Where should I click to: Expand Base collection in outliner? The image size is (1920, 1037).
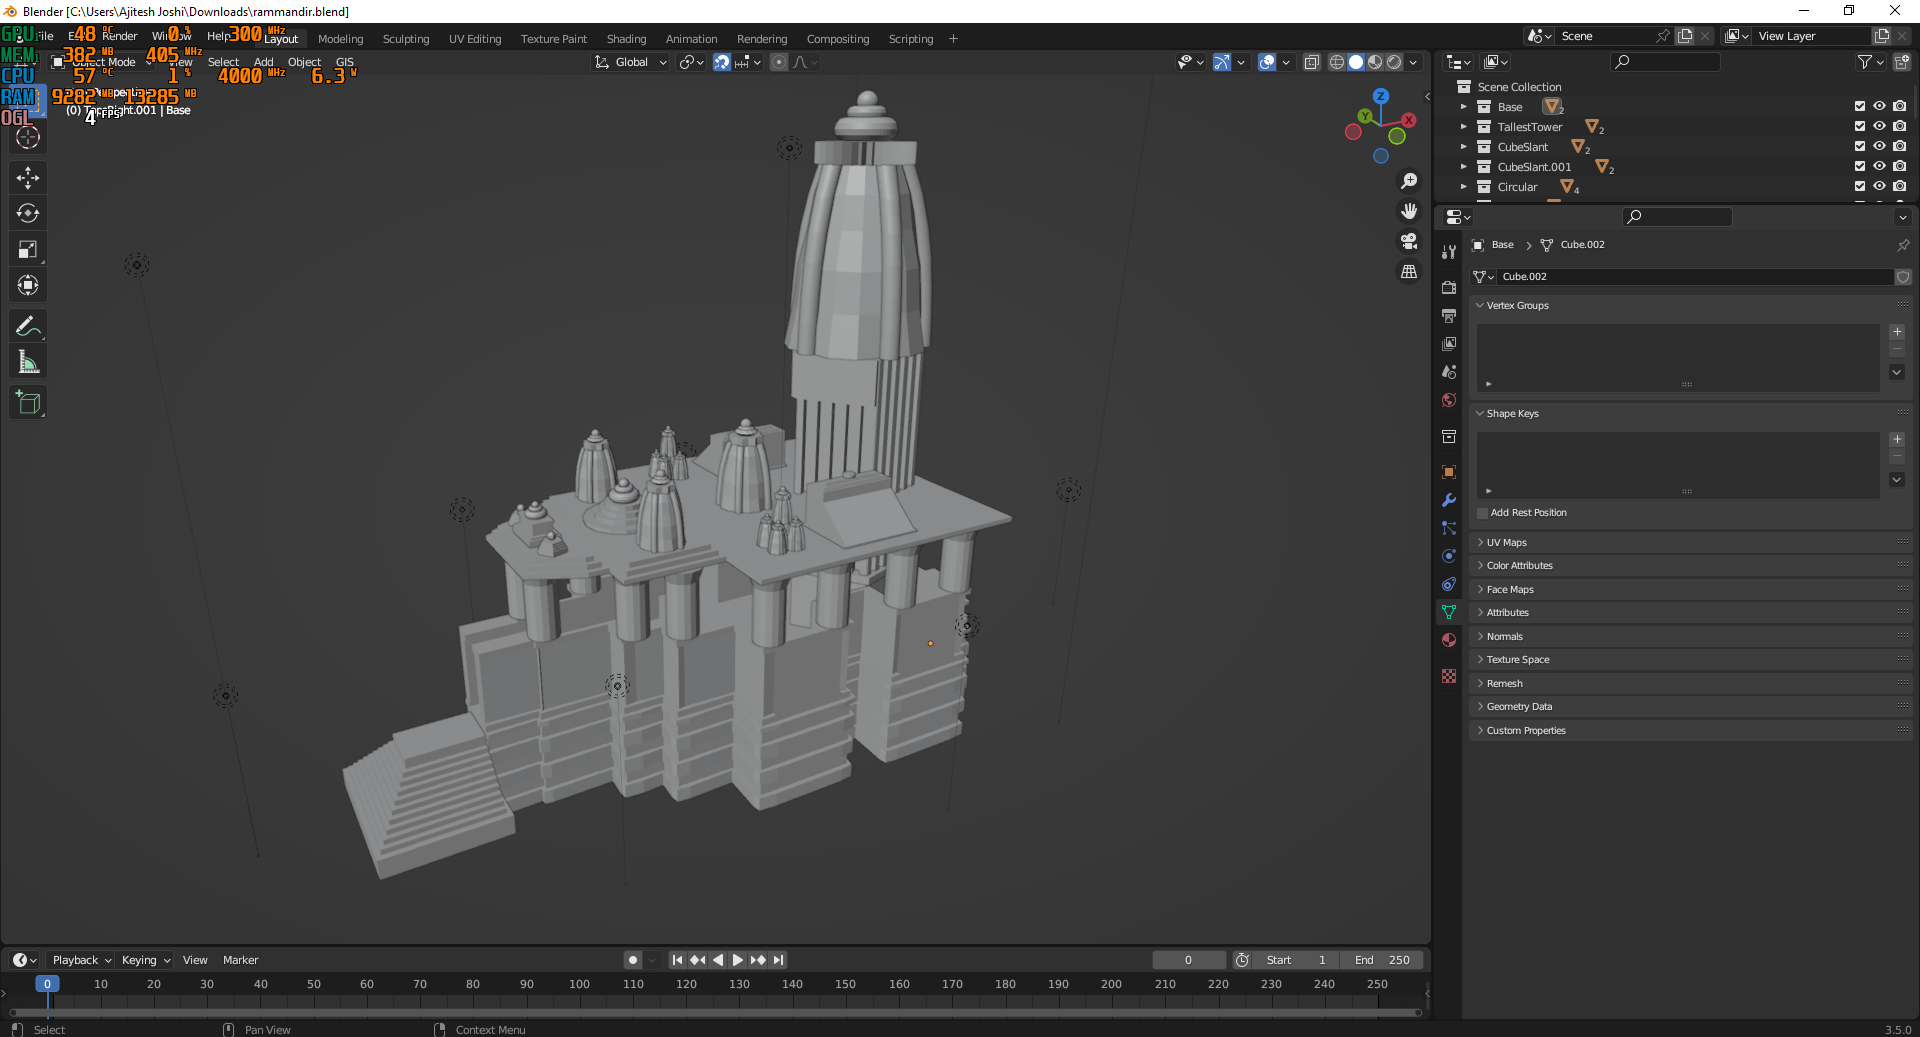pyautogui.click(x=1464, y=107)
